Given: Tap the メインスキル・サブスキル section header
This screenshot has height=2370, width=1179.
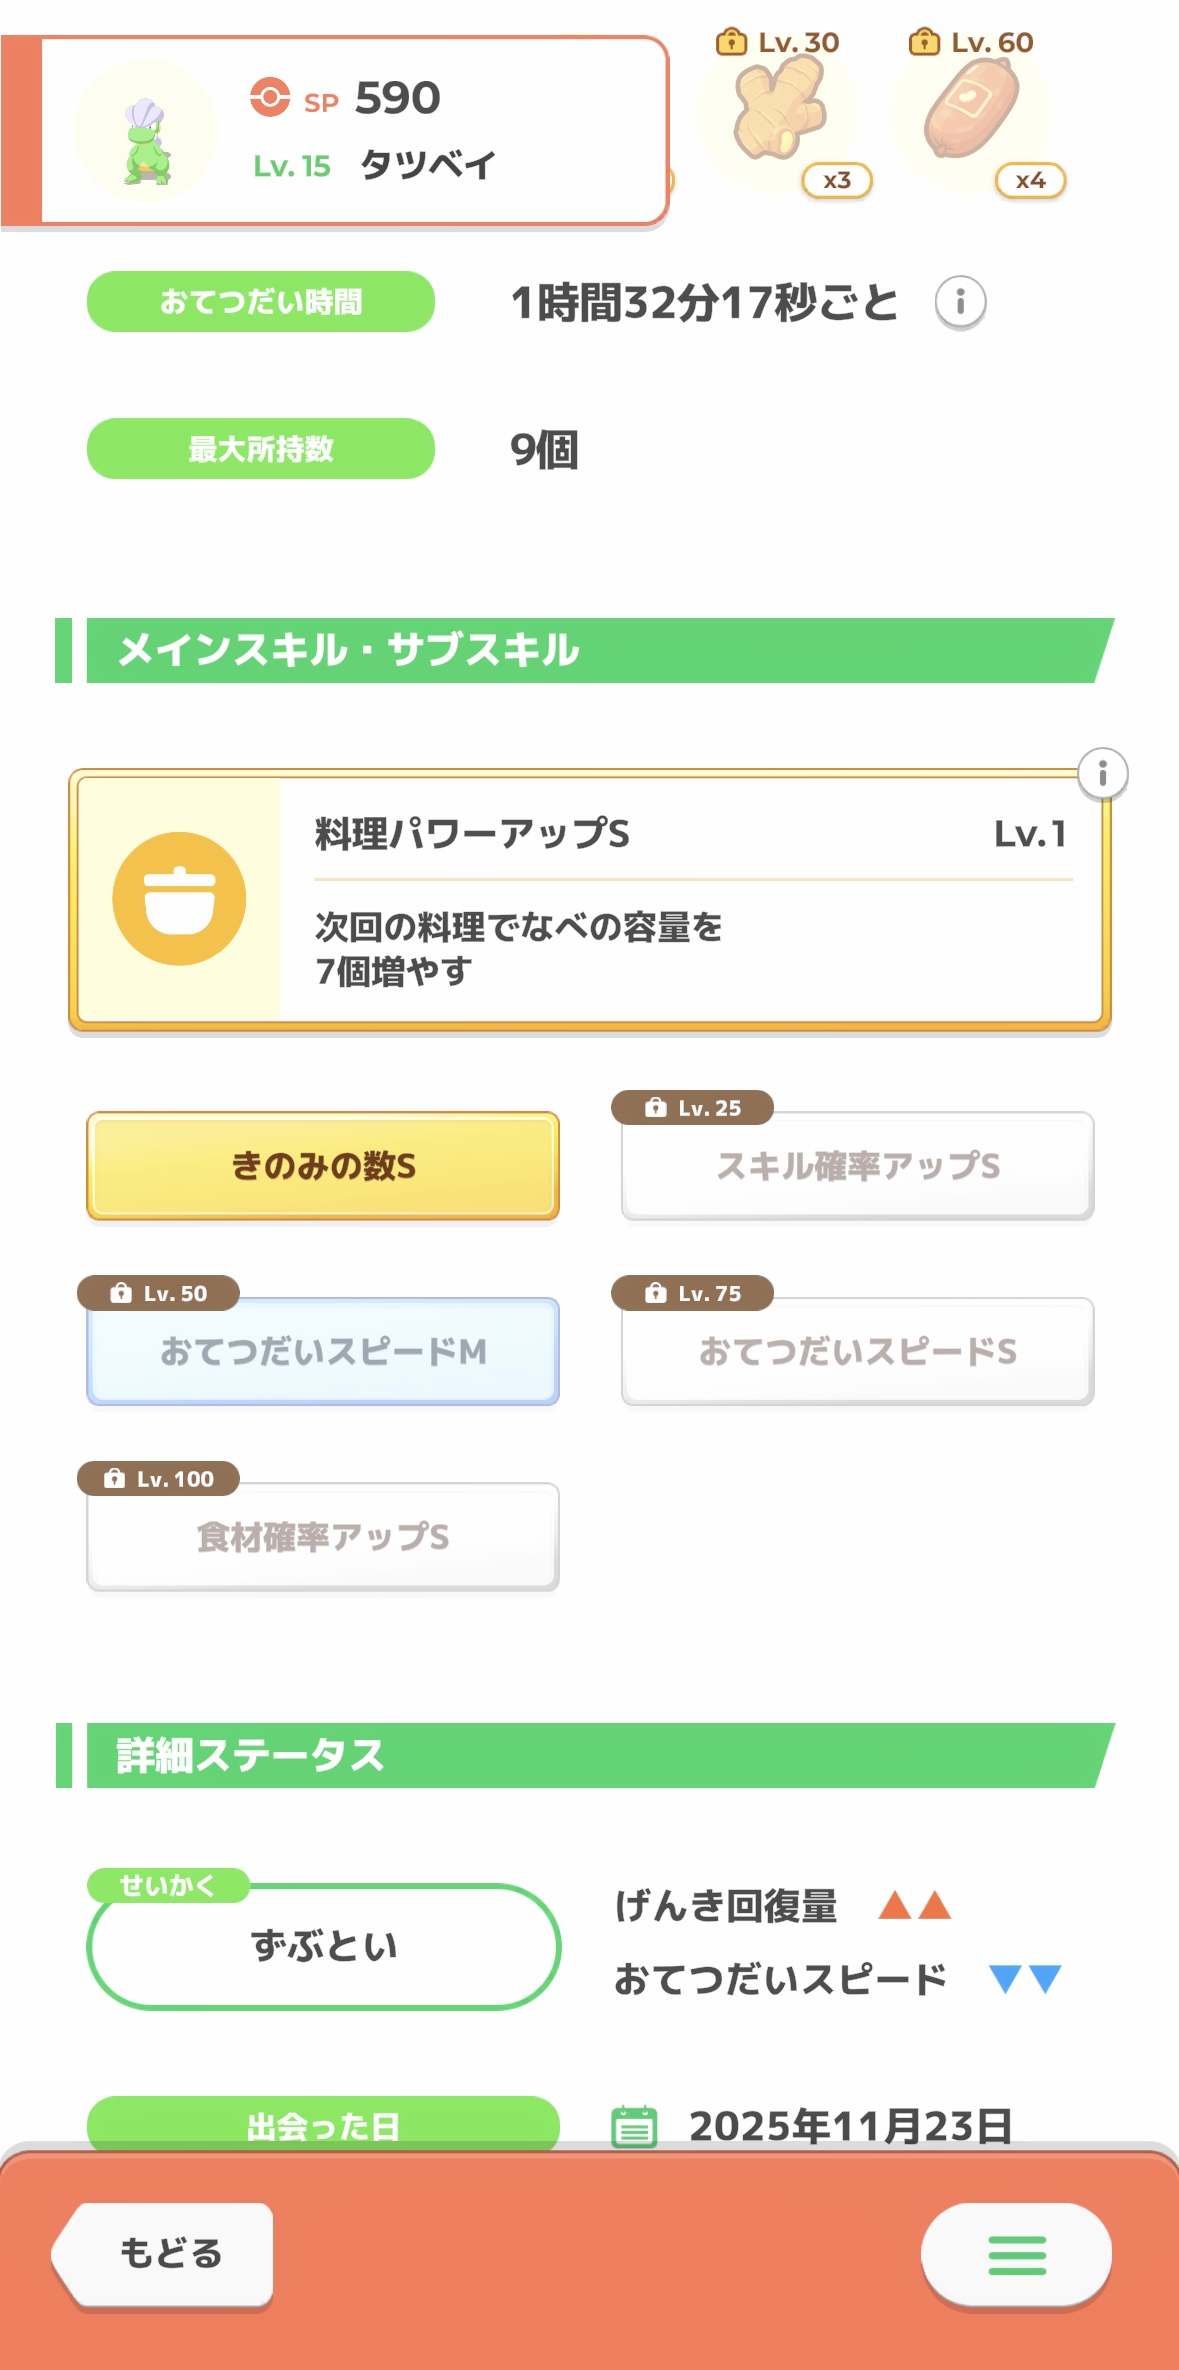Looking at the screenshot, I should [x=590, y=651].
